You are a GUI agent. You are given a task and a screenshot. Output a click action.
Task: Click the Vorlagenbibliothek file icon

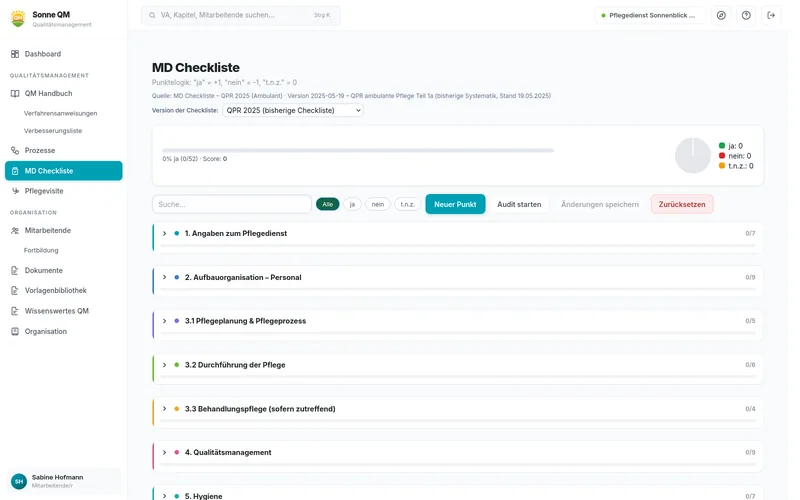(15, 290)
